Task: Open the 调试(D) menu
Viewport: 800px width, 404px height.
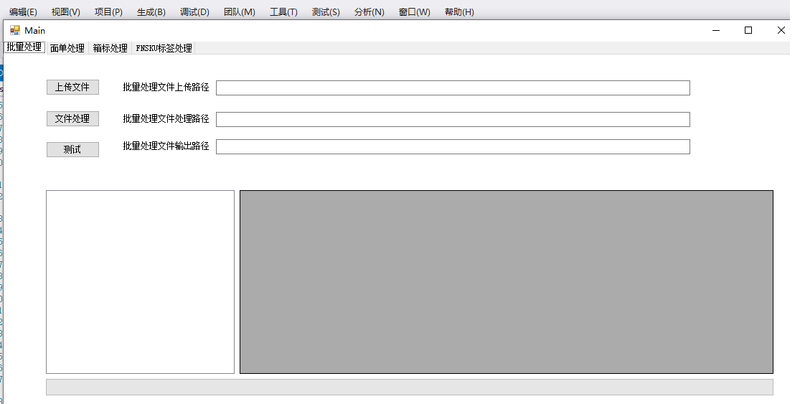Action: click(194, 12)
